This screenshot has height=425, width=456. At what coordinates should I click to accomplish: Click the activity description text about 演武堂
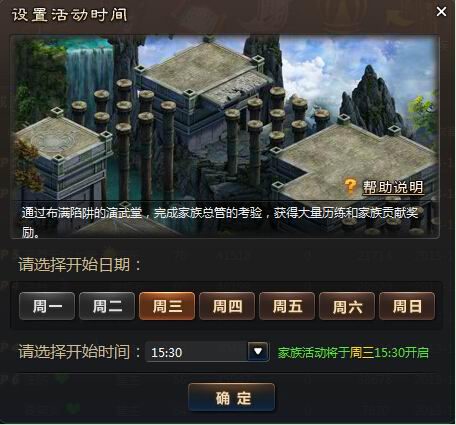click(x=220, y=221)
